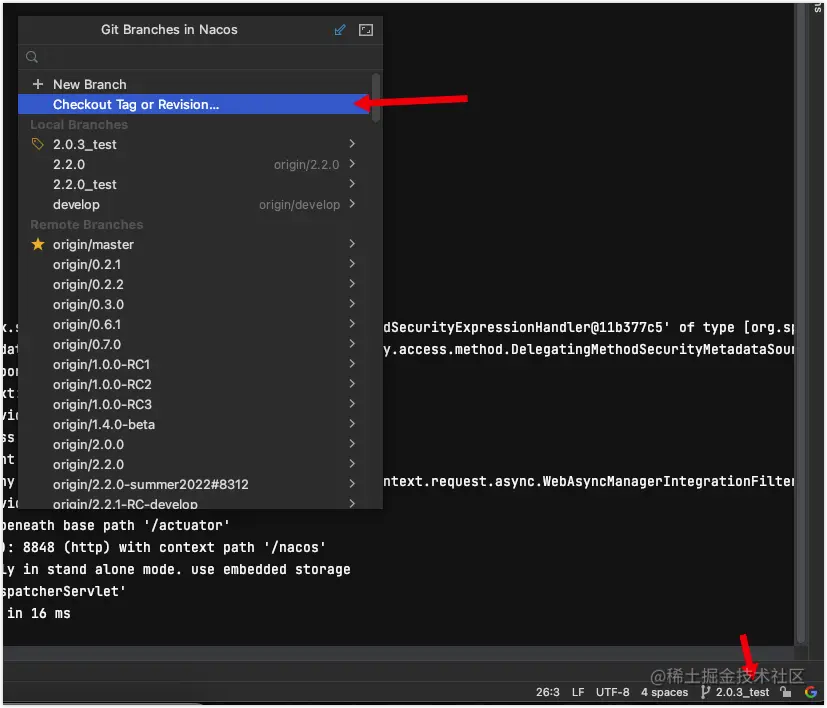This screenshot has height=708, width=827.
Task: Choose the New Branch entry
Action: tap(194, 84)
